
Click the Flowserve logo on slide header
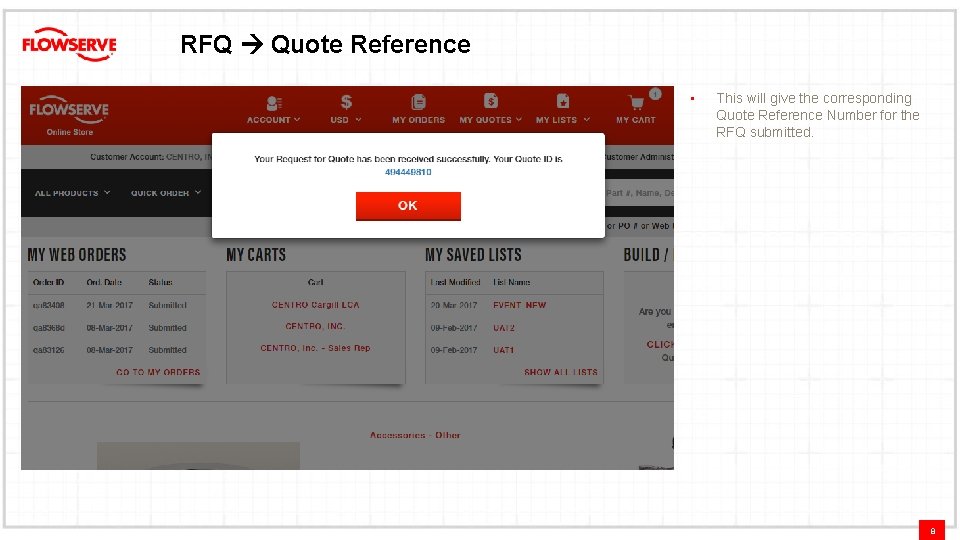pyautogui.click(x=69, y=44)
